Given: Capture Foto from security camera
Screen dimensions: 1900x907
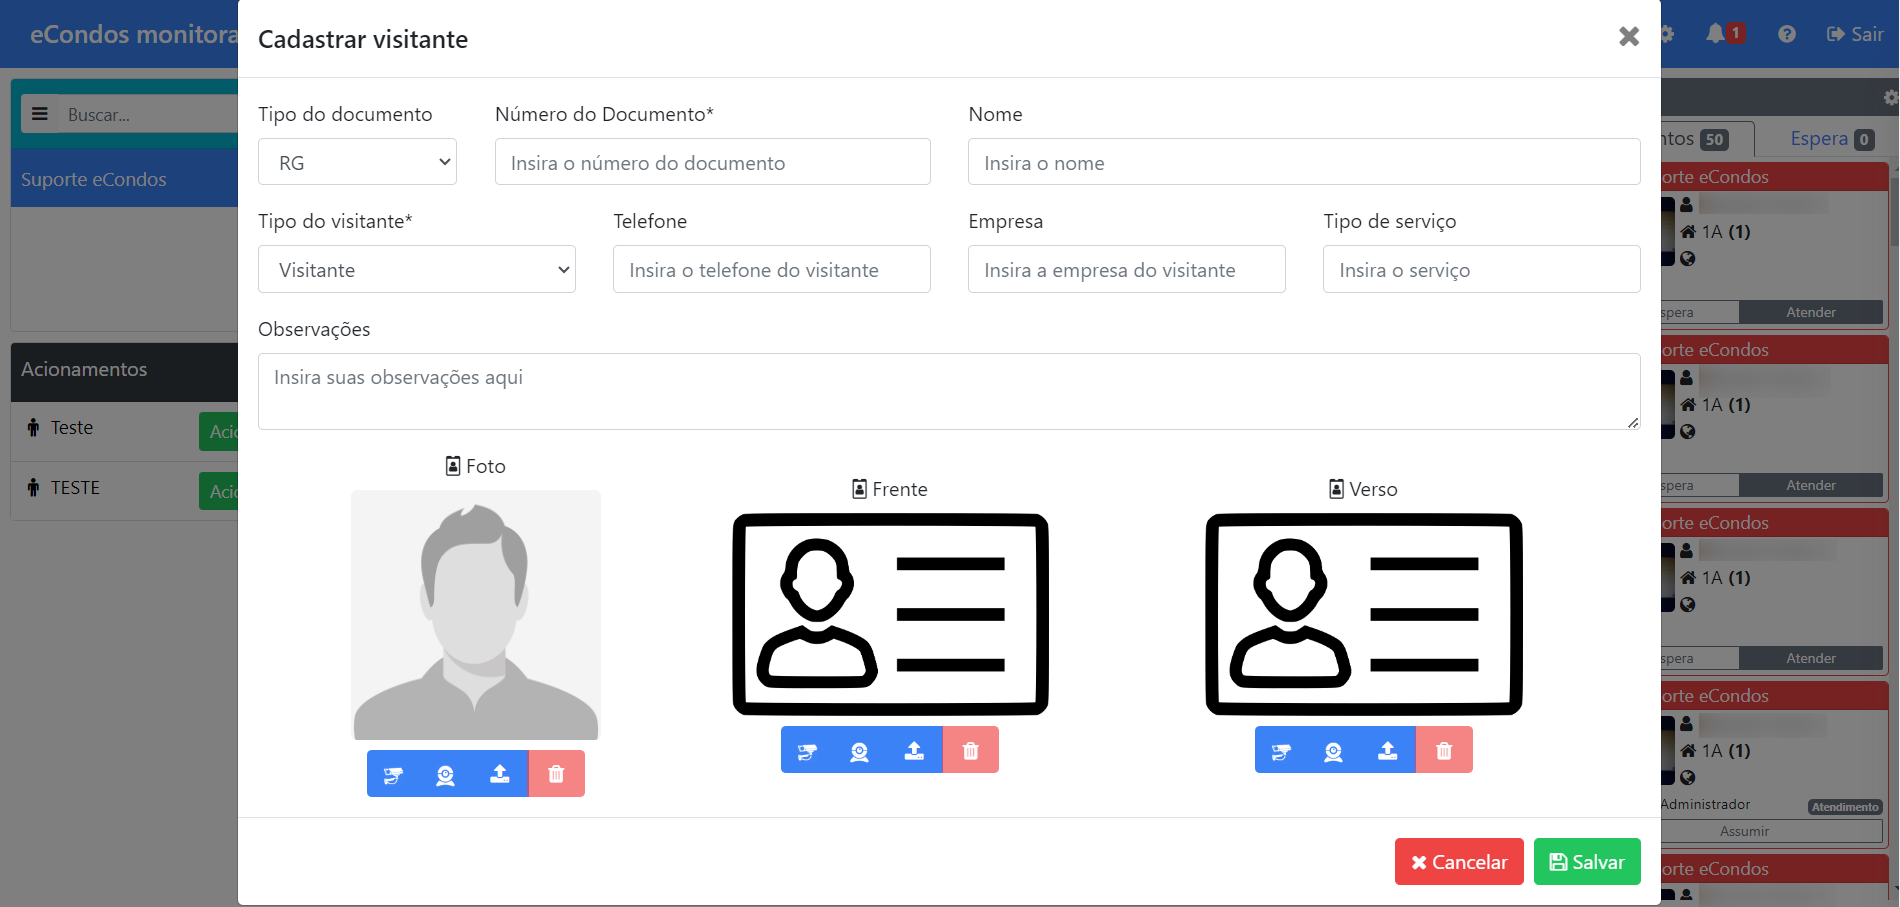Looking at the screenshot, I should coord(393,774).
